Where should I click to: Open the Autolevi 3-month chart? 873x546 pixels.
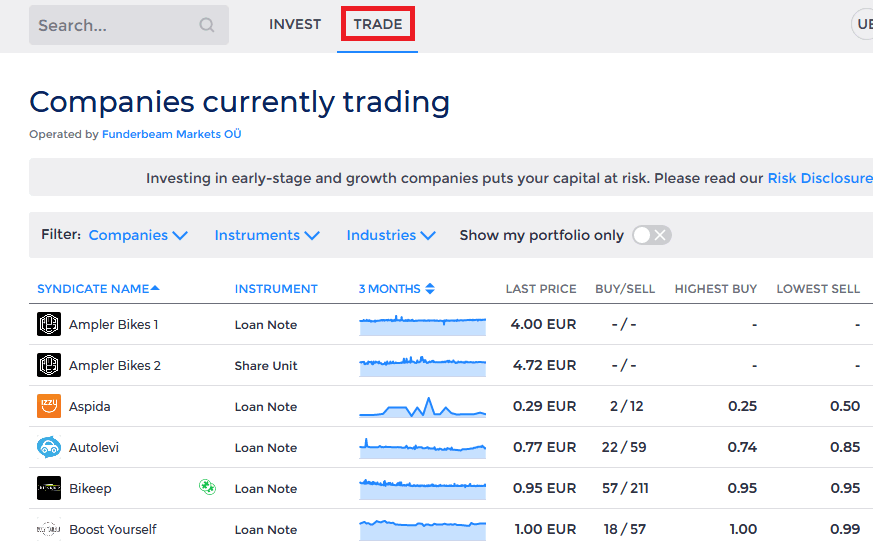[x=423, y=447]
